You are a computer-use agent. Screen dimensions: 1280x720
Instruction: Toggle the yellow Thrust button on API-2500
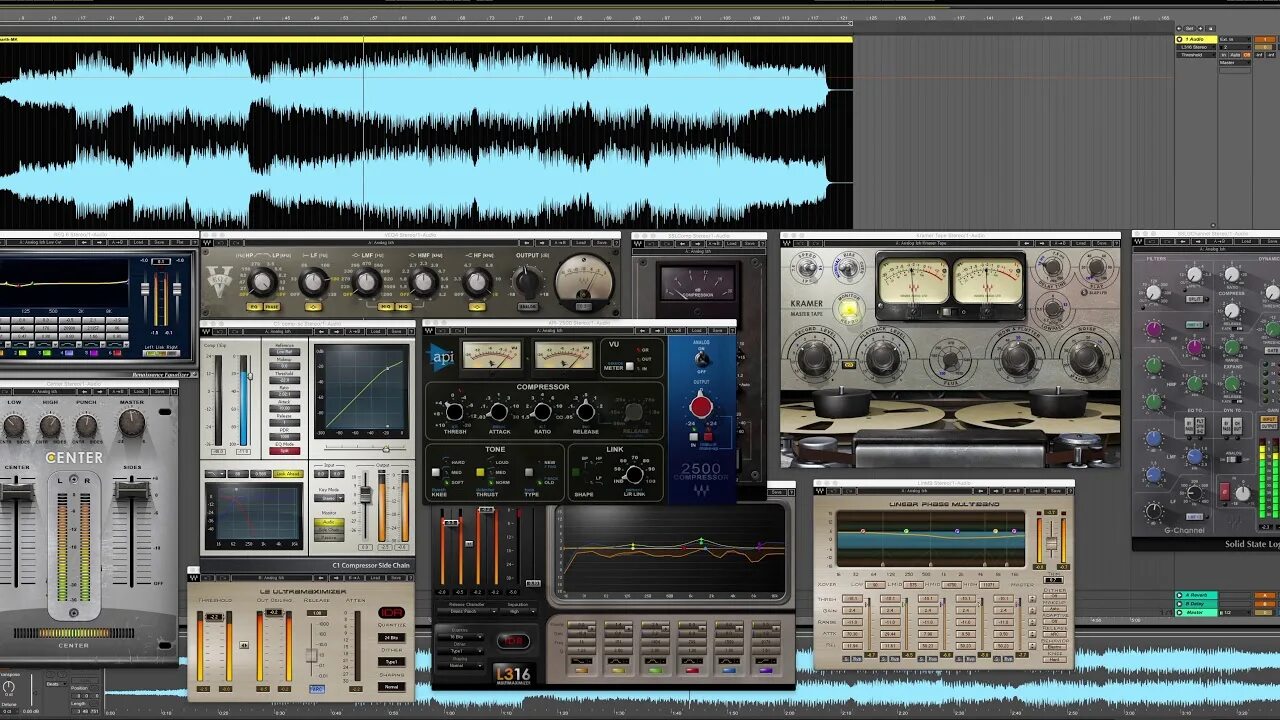pyautogui.click(x=480, y=472)
